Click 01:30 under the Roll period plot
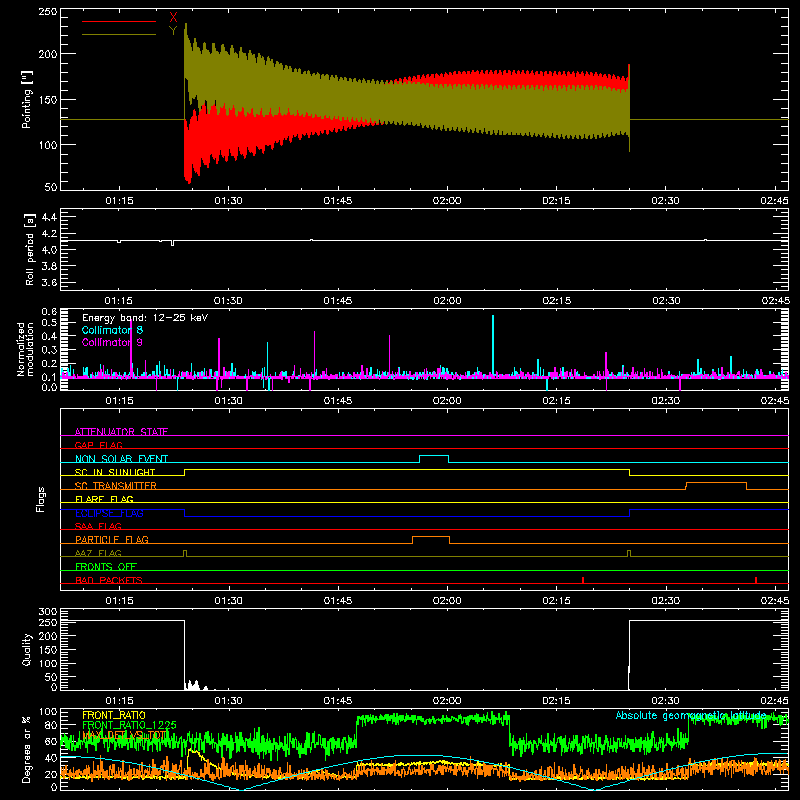 (229, 301)
